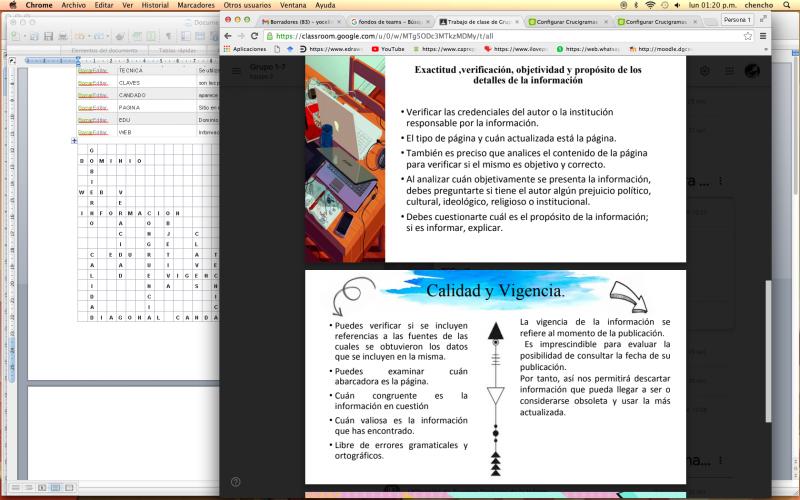This screenshot has width=800, height=500.
Task: Switch to the fondos de teams tab
Action: (390, 22)
